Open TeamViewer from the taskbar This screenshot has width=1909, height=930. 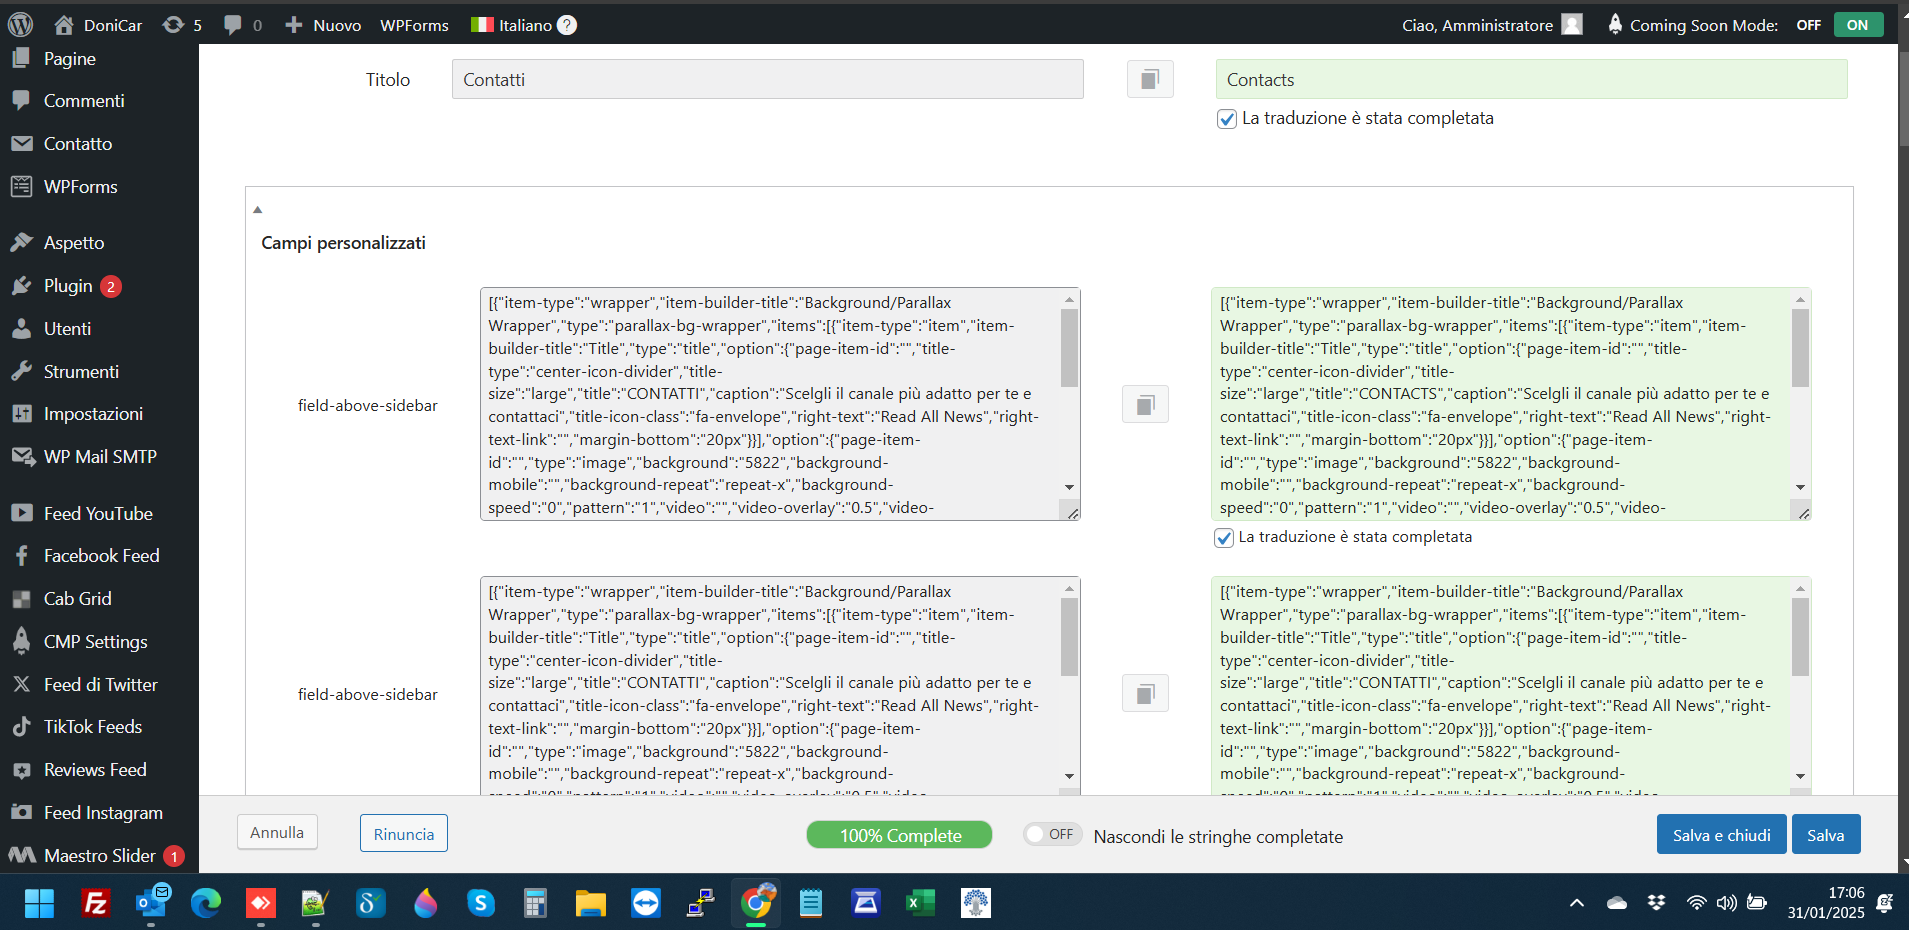point(646,903)
